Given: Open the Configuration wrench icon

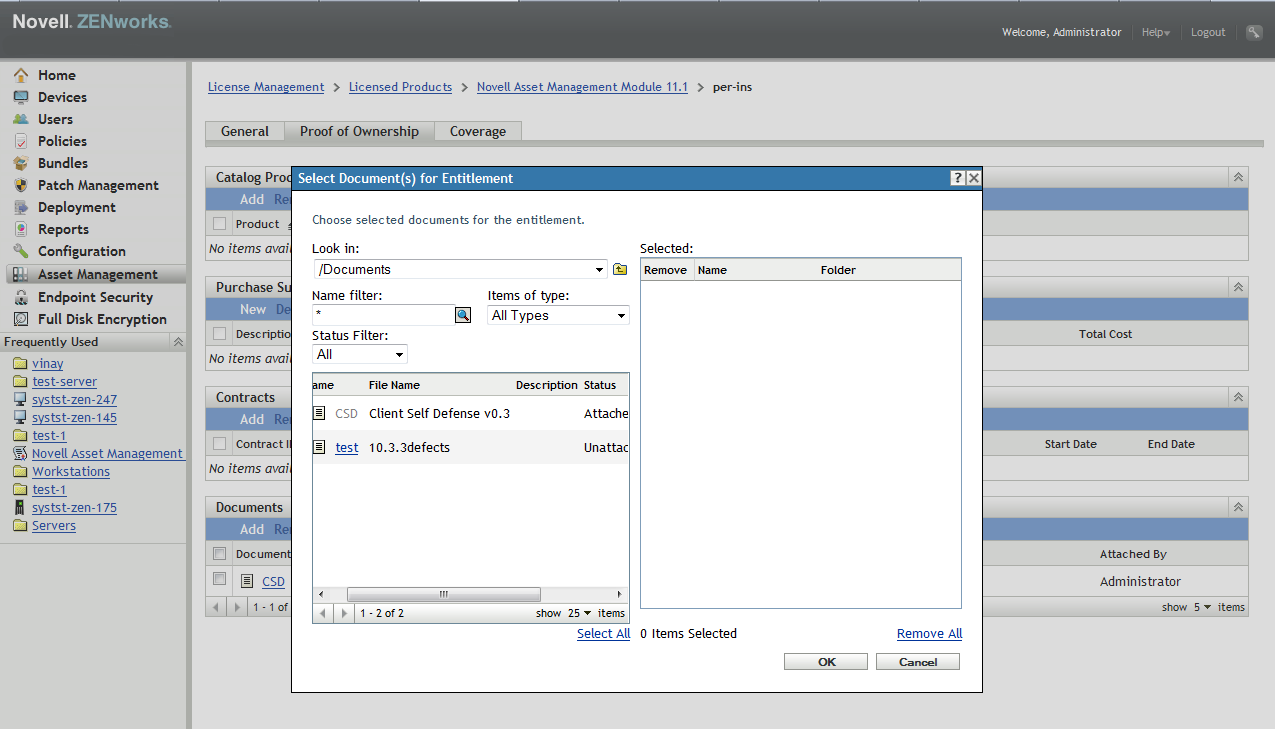Looking at the screenshot, I should click(22, 251).
